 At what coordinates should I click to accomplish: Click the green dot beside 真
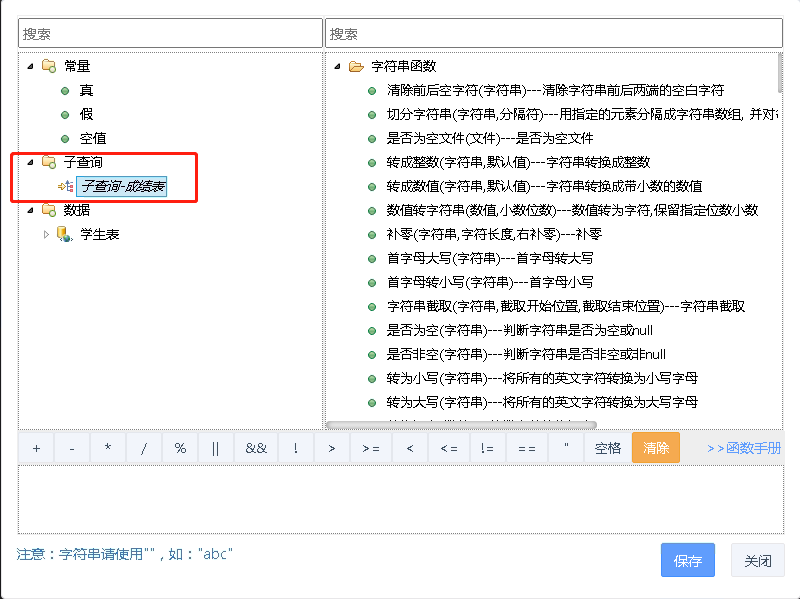pyautogui.click(x=65, y=90)
